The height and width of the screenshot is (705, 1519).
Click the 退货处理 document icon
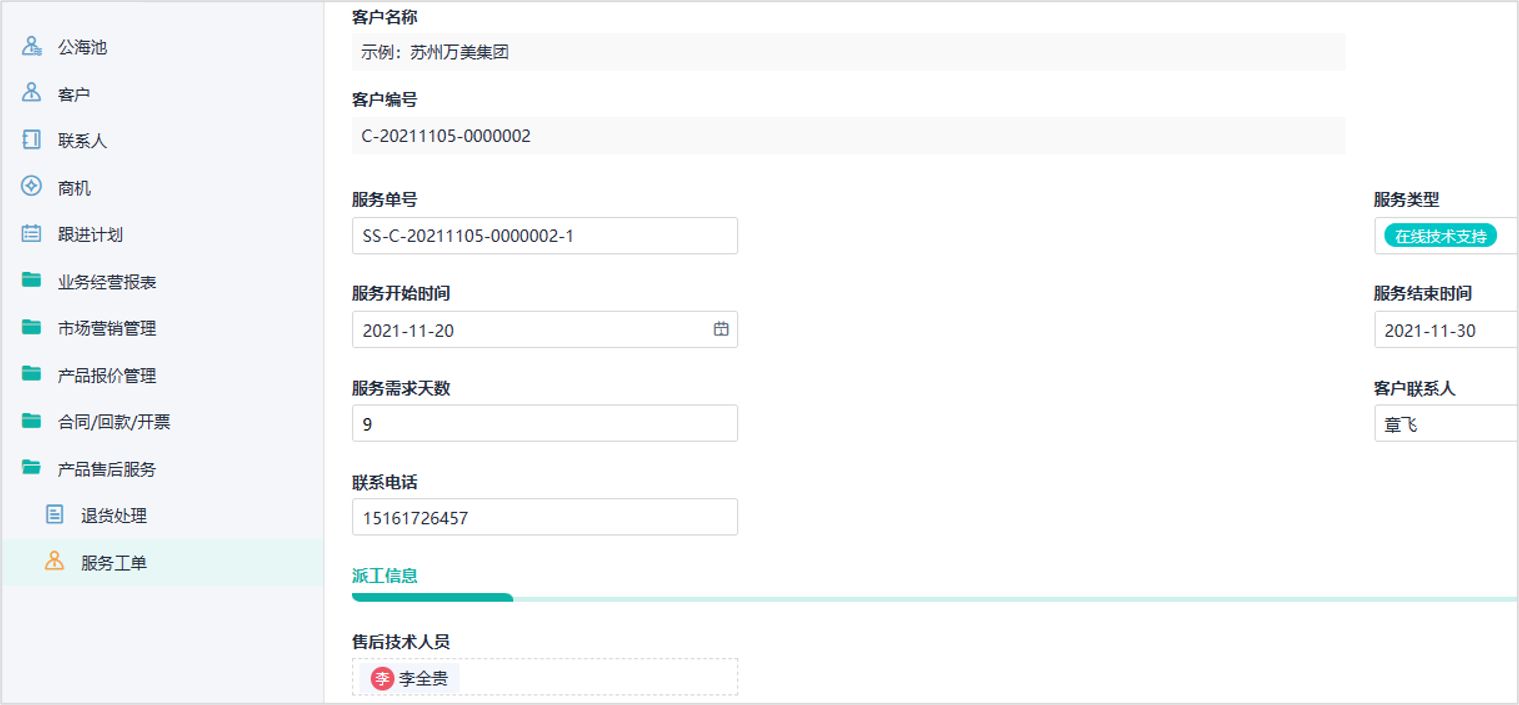(55, 515)
